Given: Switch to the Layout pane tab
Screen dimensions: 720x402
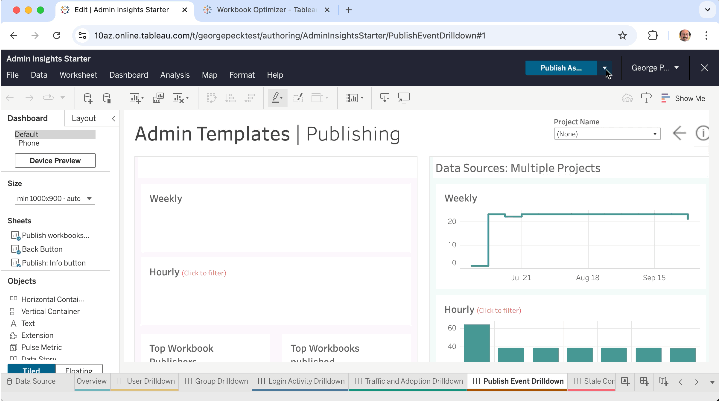Looking at the screenshot, I should pyautogui.click(x=84, y=119).
